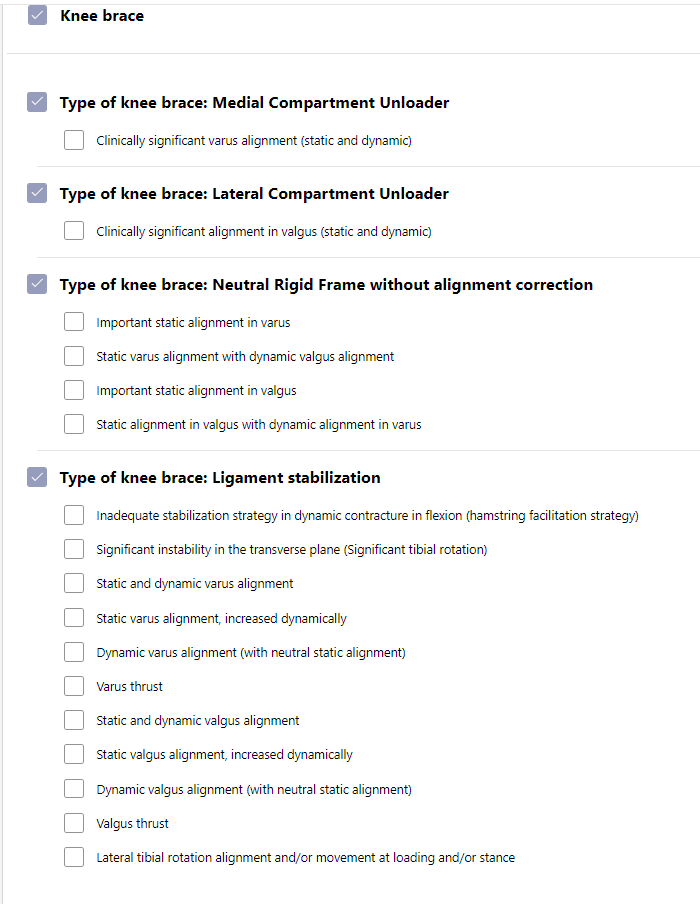The height and width of the screenshot is (904, 700).
Task: Tick Static valgus with dynamic varus alignment
Action: [74, 424]
